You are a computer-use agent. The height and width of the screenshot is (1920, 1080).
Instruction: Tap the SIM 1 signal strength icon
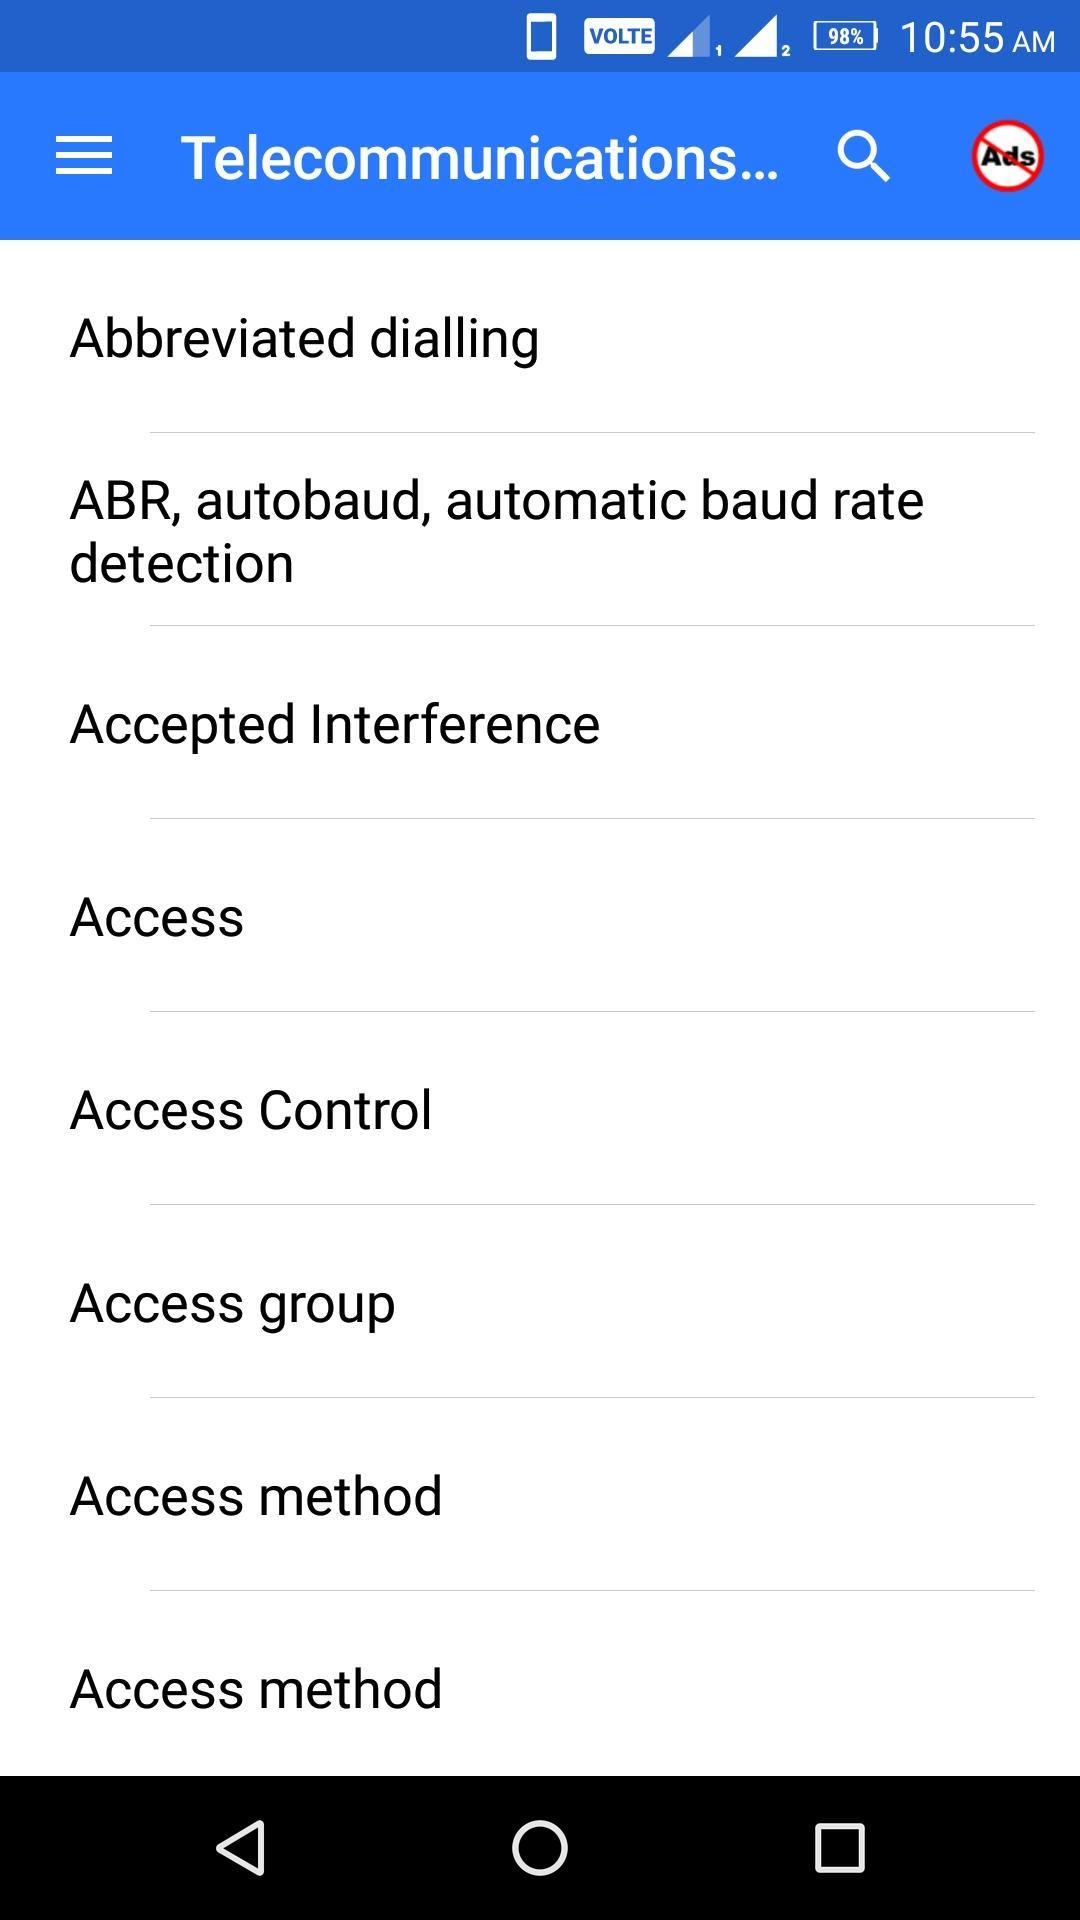(x=693, y=37)
